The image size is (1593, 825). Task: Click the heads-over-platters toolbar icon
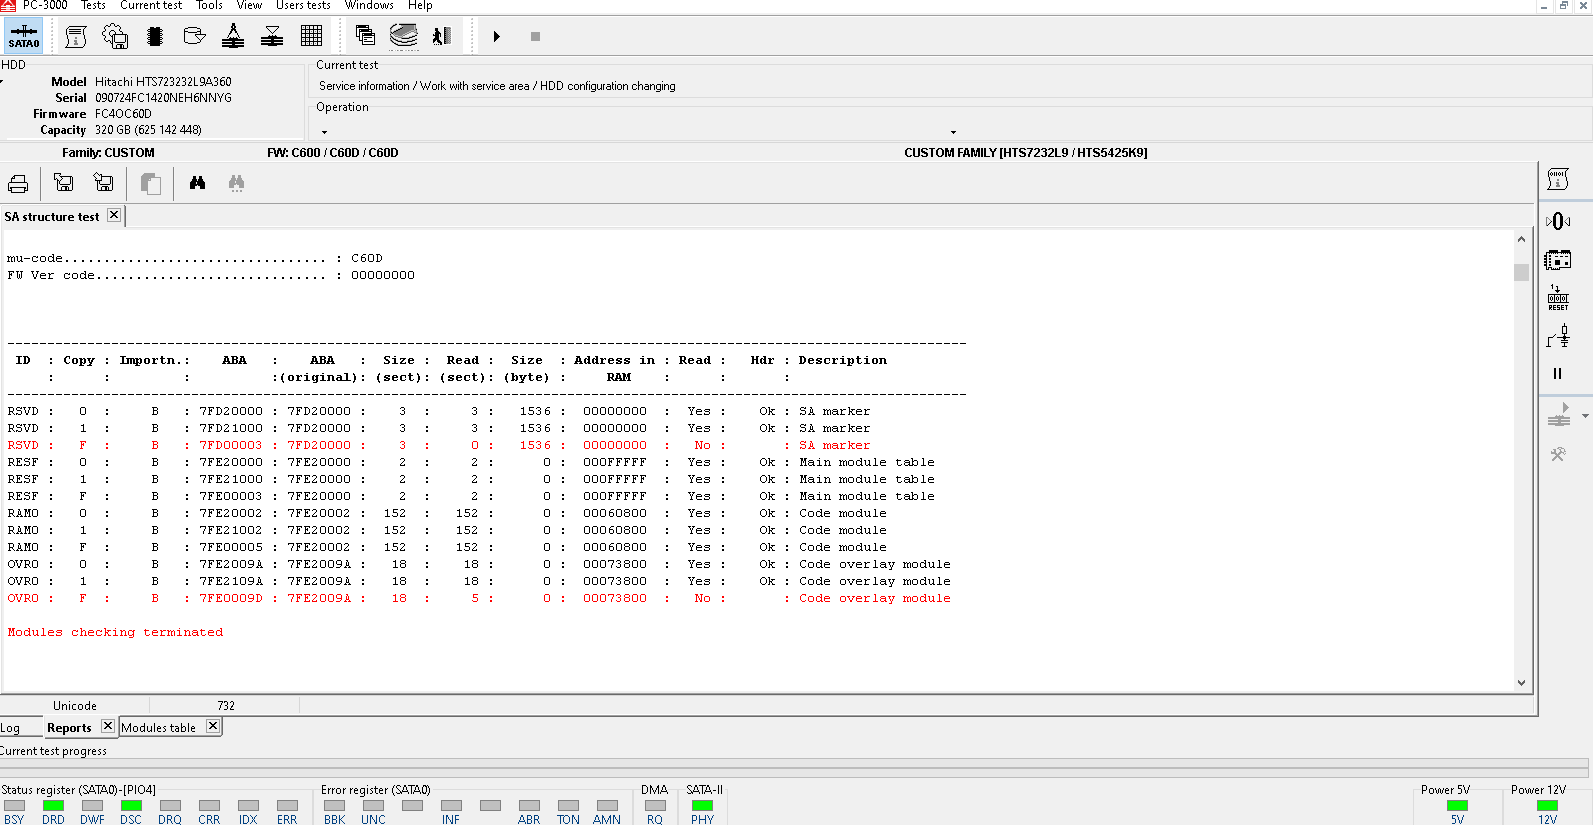coord(233,37)
